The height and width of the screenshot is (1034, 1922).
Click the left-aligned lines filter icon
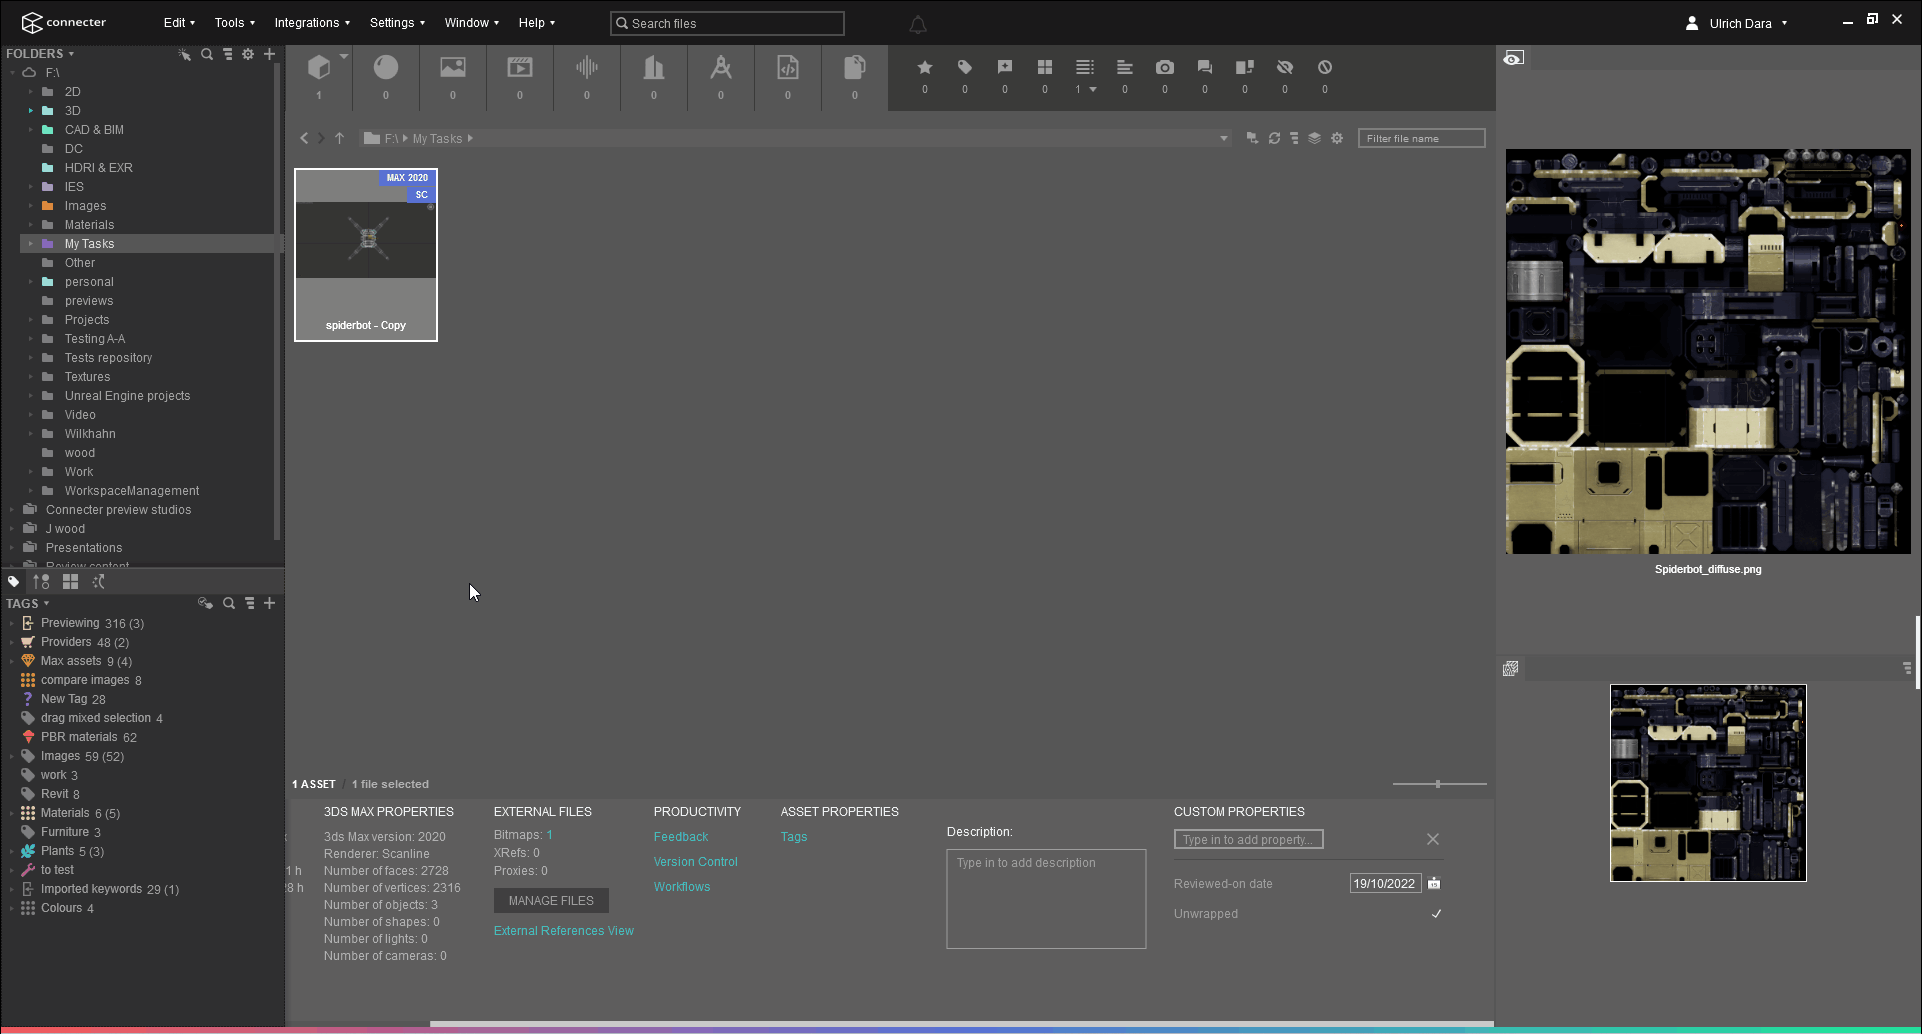[1125, 67]
